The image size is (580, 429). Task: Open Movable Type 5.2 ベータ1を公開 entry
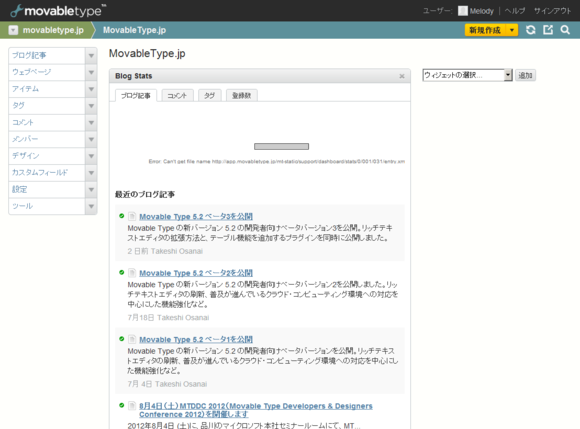(196, 339)
